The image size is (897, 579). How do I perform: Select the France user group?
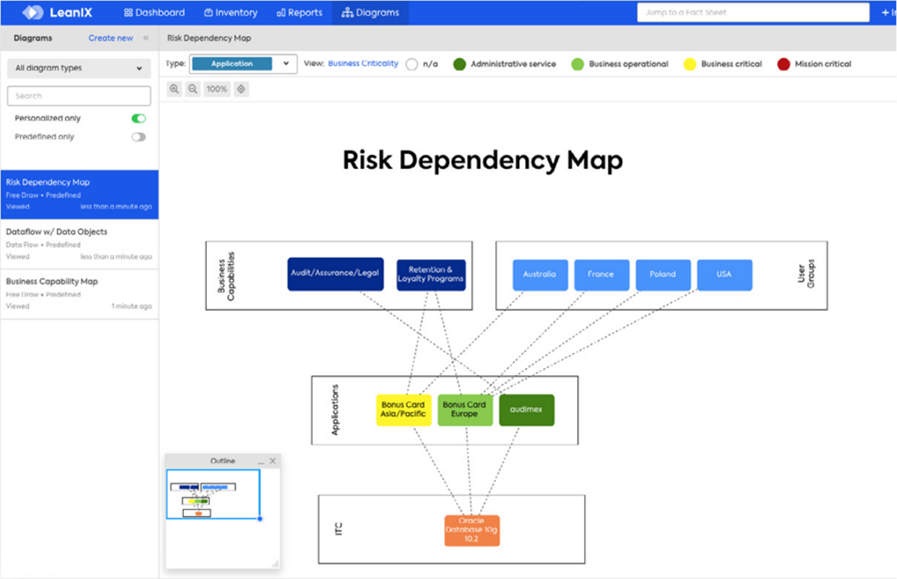(601, 275)
